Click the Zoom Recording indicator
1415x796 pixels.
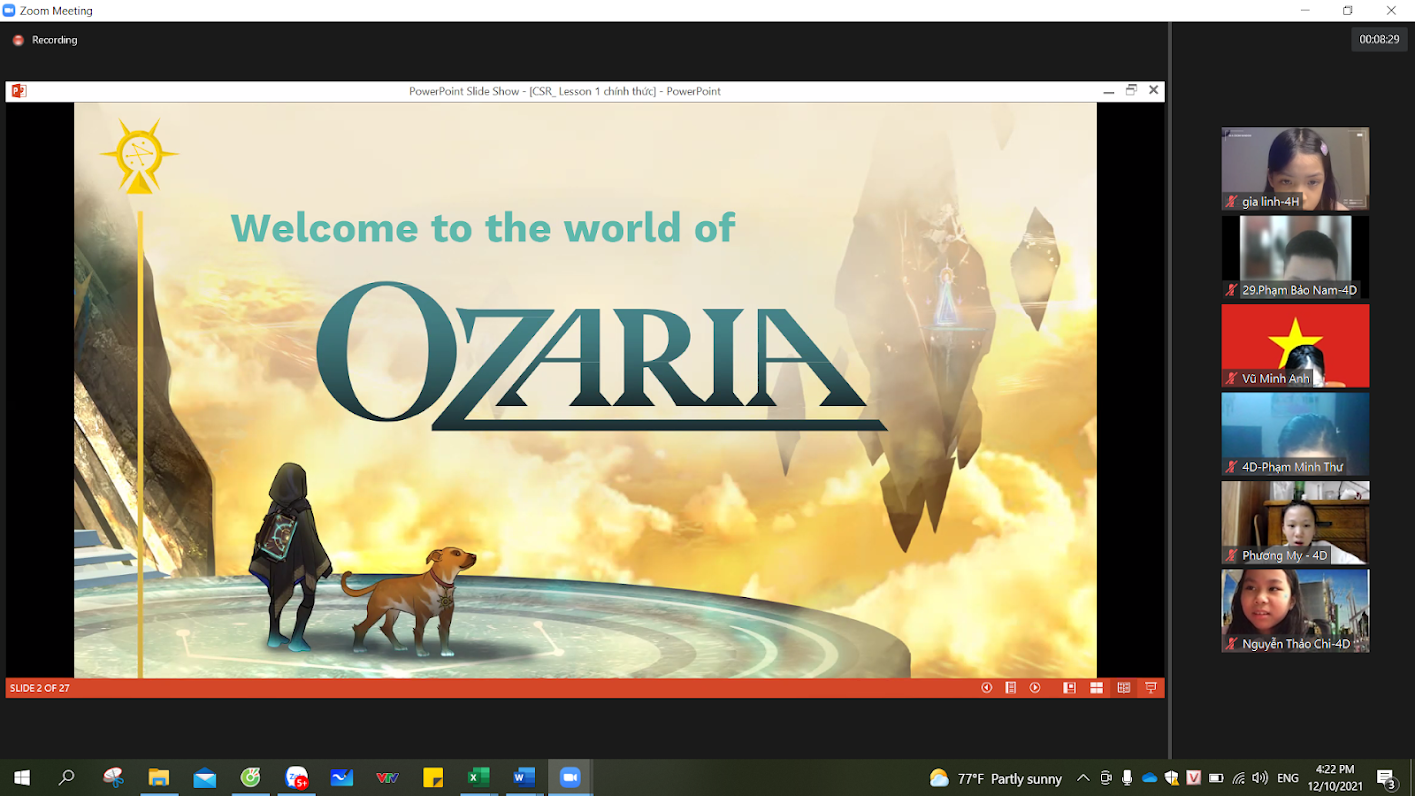(x=45, y=40)
